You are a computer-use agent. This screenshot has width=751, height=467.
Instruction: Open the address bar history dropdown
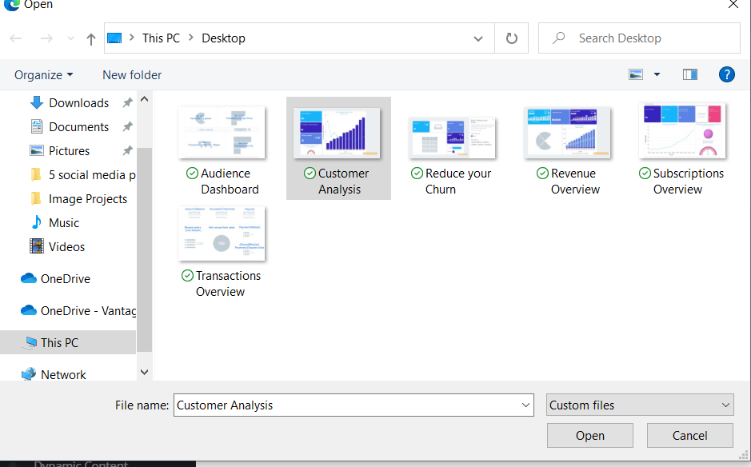coord(478,38)
